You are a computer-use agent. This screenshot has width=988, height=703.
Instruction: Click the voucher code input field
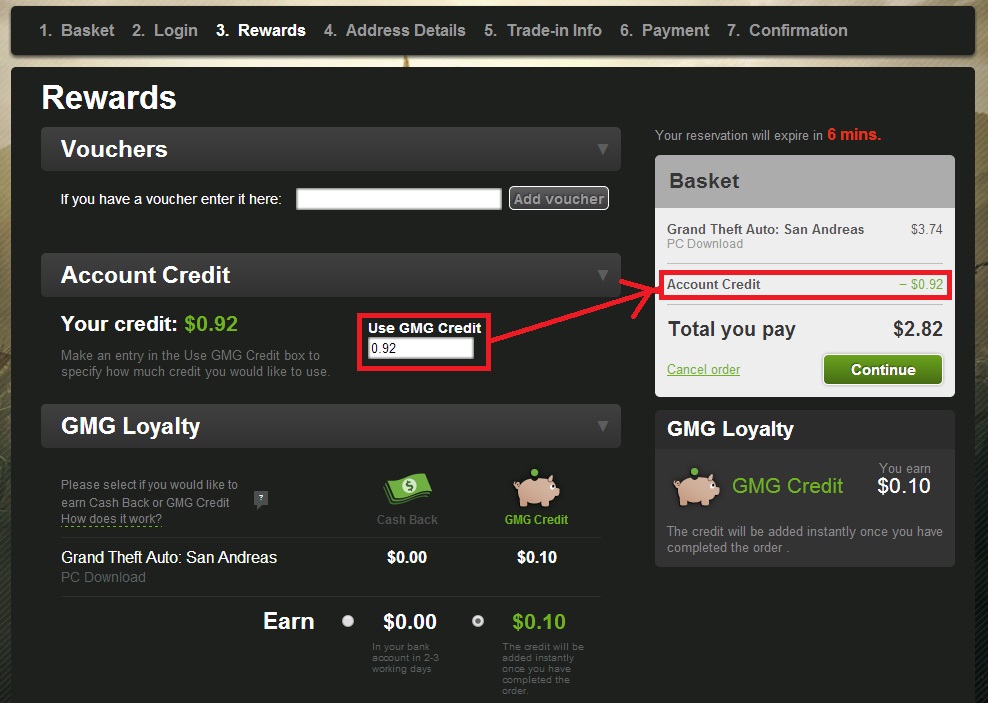tap(399, 199)
